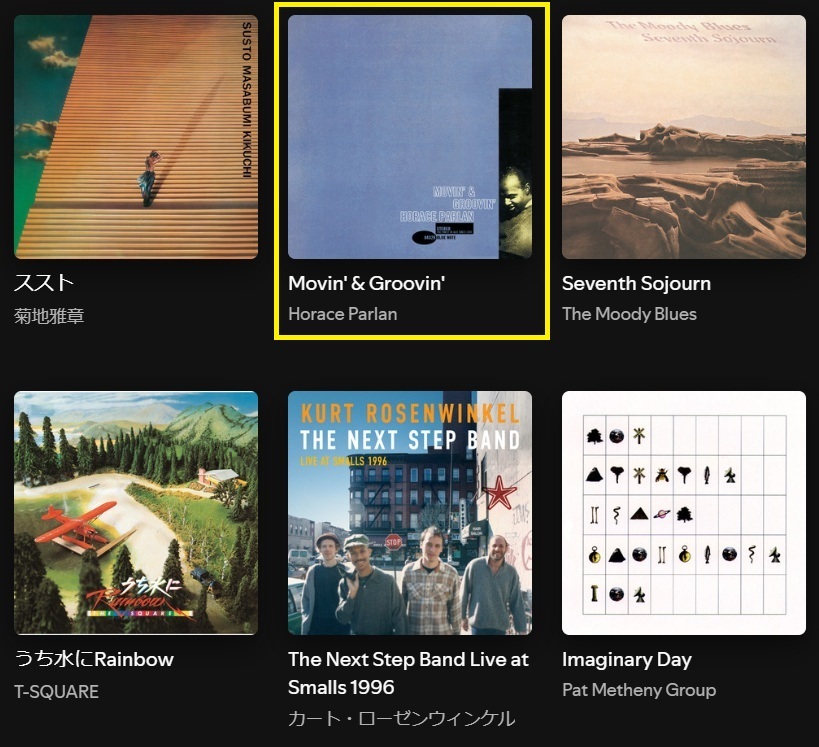Select the Imaginary Day album cover

click(x=684, y=513)
